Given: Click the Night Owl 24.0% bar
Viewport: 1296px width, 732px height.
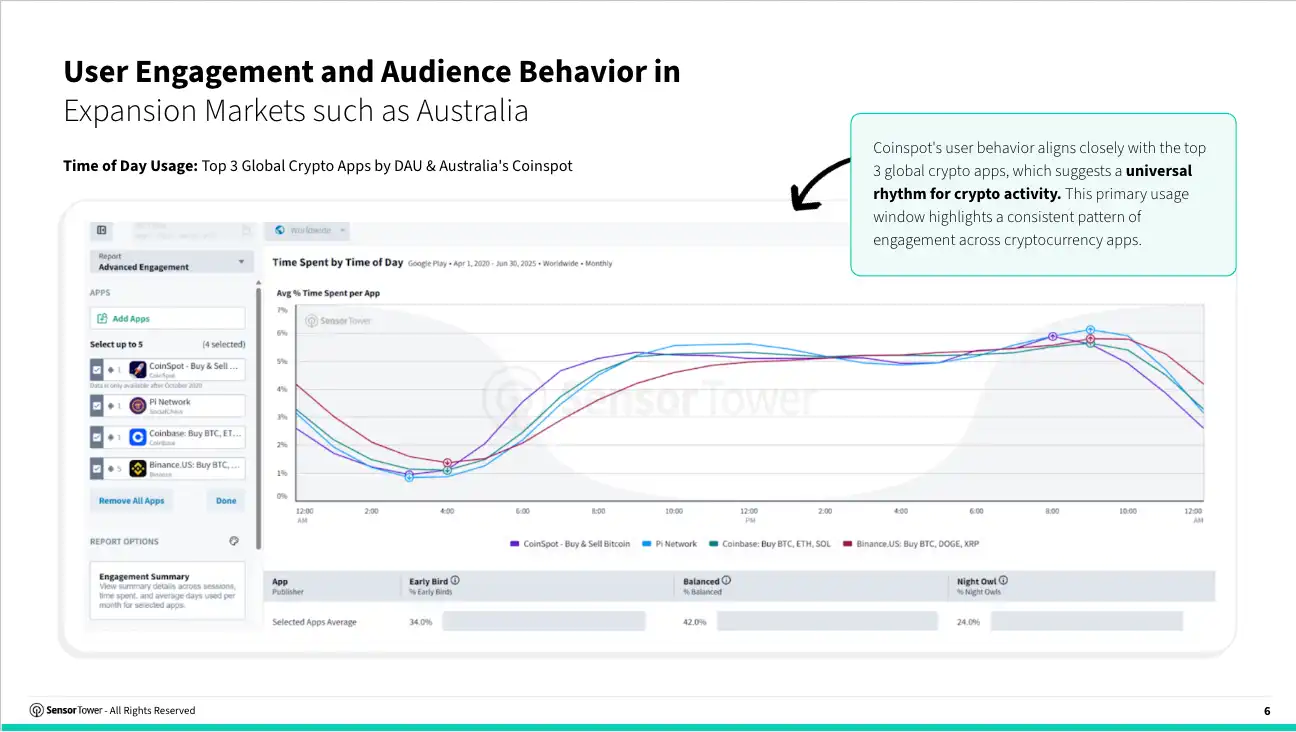Looking at the screenshot, I should pos(1086,622).
